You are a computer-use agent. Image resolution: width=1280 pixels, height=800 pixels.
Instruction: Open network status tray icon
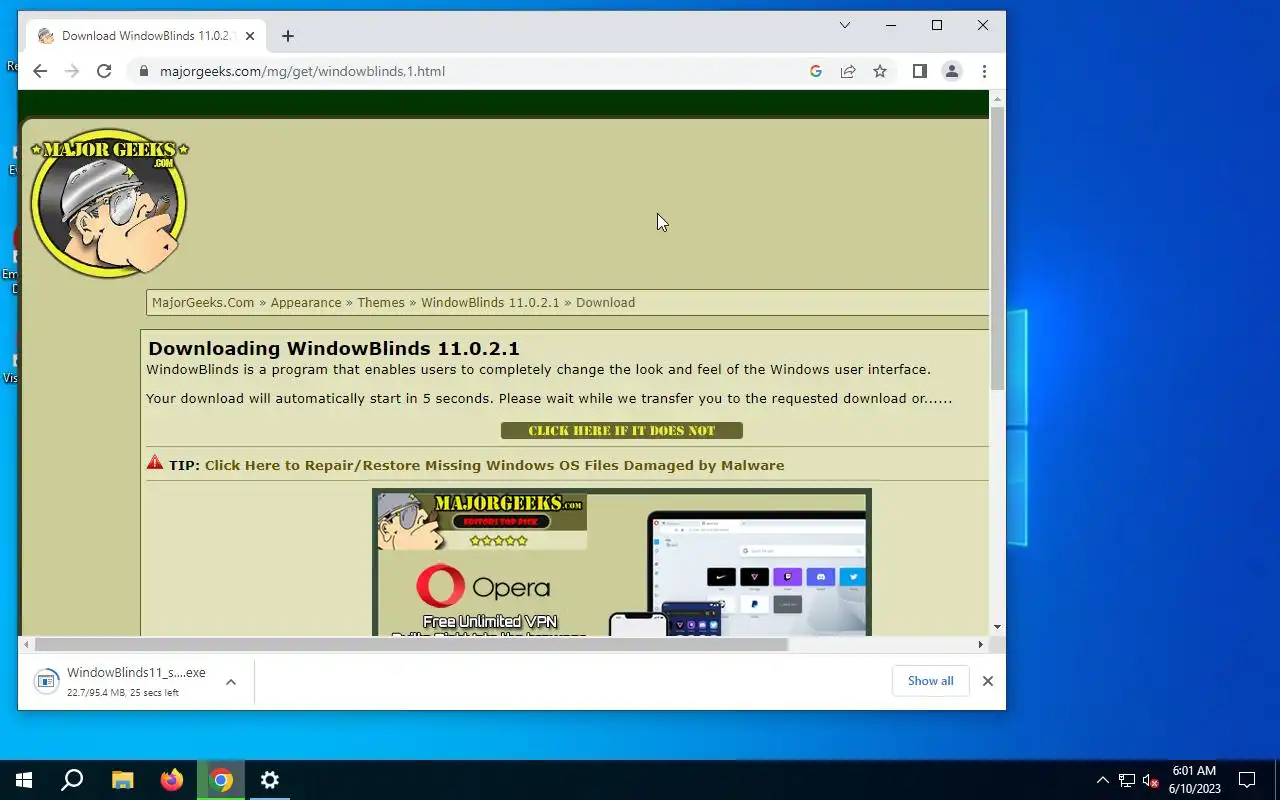coord(1127,781)
